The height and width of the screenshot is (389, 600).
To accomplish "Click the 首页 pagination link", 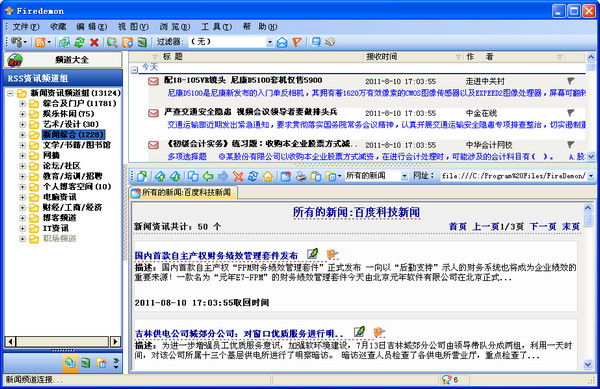I will 458,226.
